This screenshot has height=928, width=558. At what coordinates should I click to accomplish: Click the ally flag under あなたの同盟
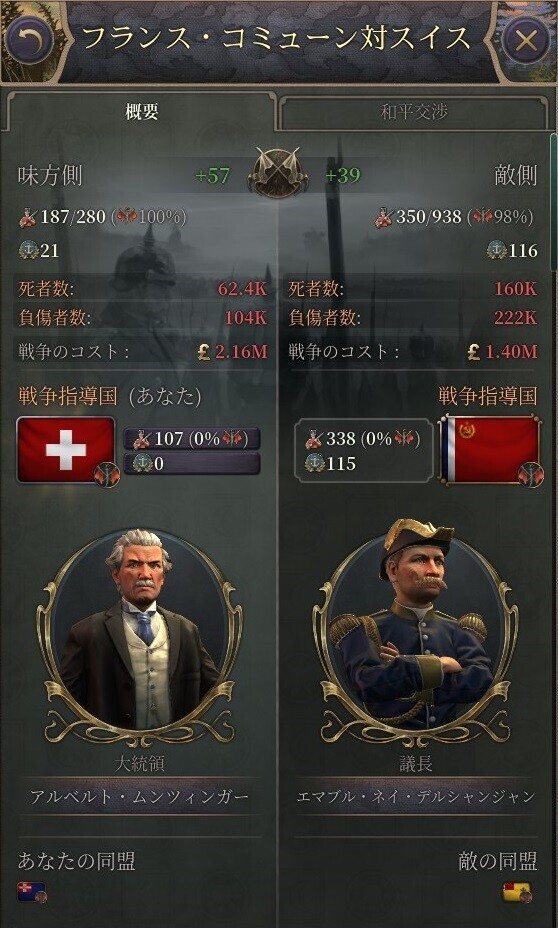[x=31, y=892]
